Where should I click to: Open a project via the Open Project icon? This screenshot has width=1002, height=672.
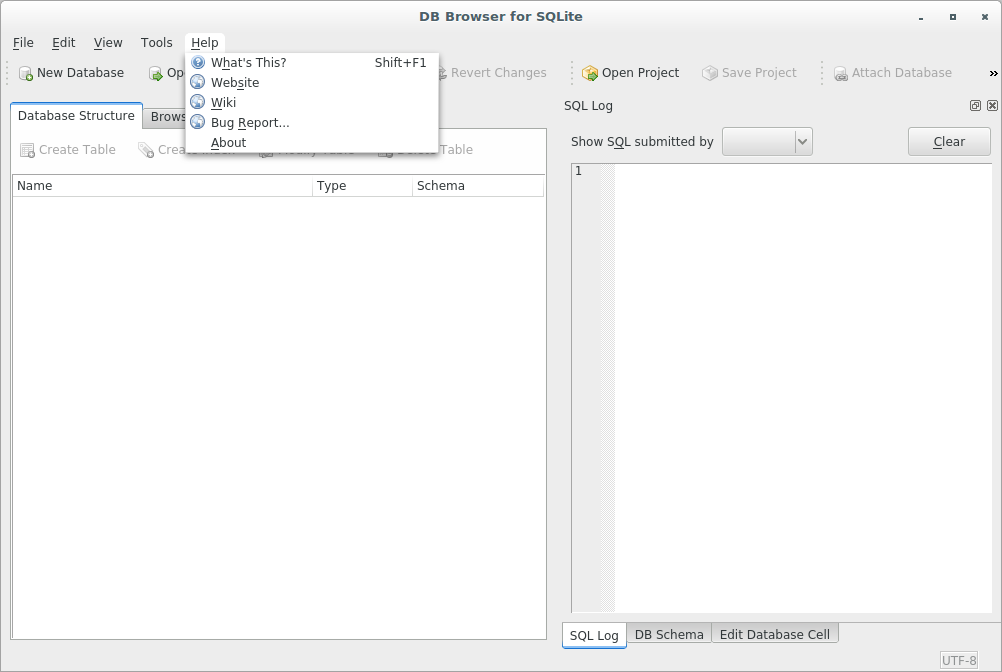pyautogui.click(x=590, y=72)
